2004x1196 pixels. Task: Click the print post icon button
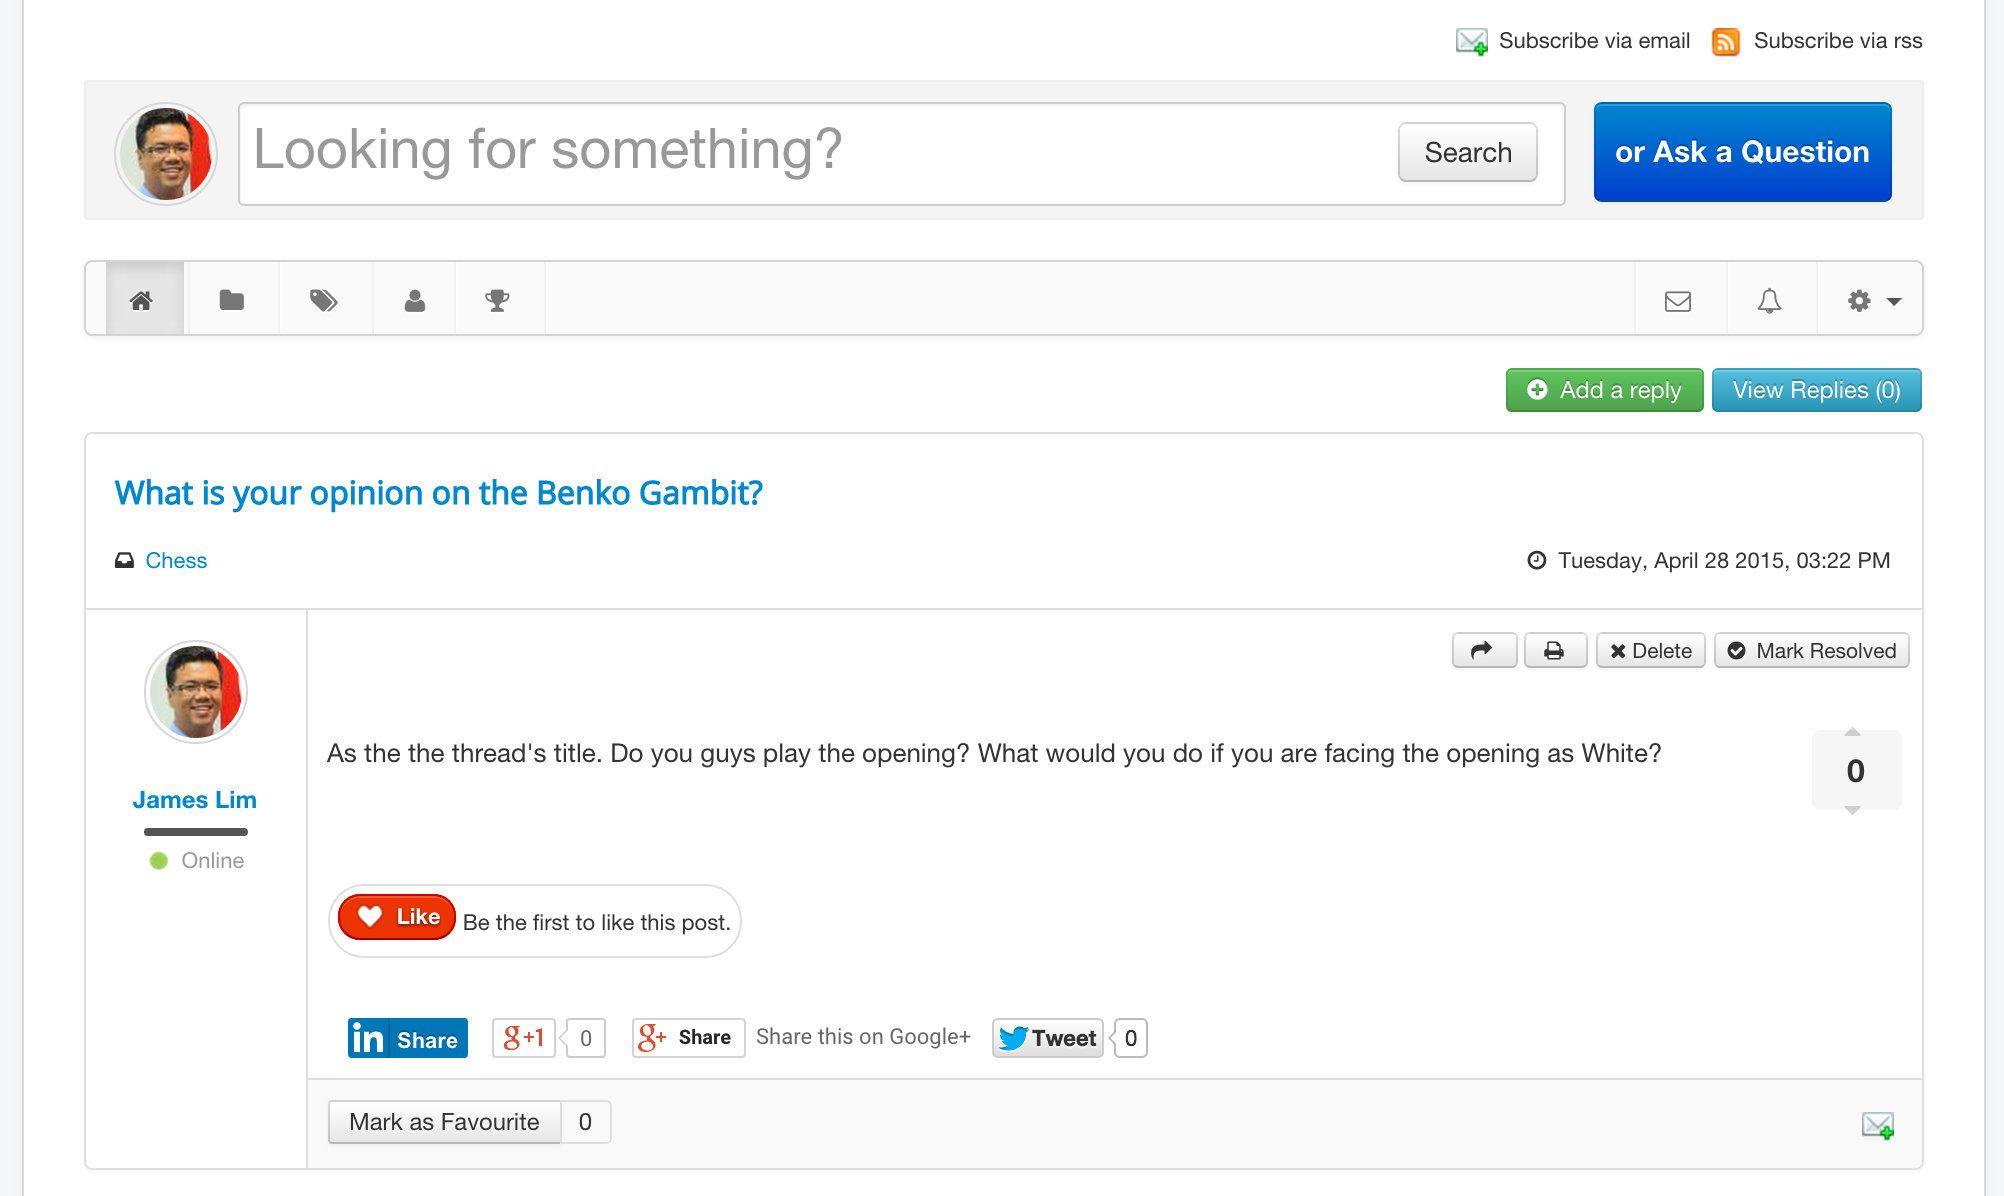point(1554,651)
